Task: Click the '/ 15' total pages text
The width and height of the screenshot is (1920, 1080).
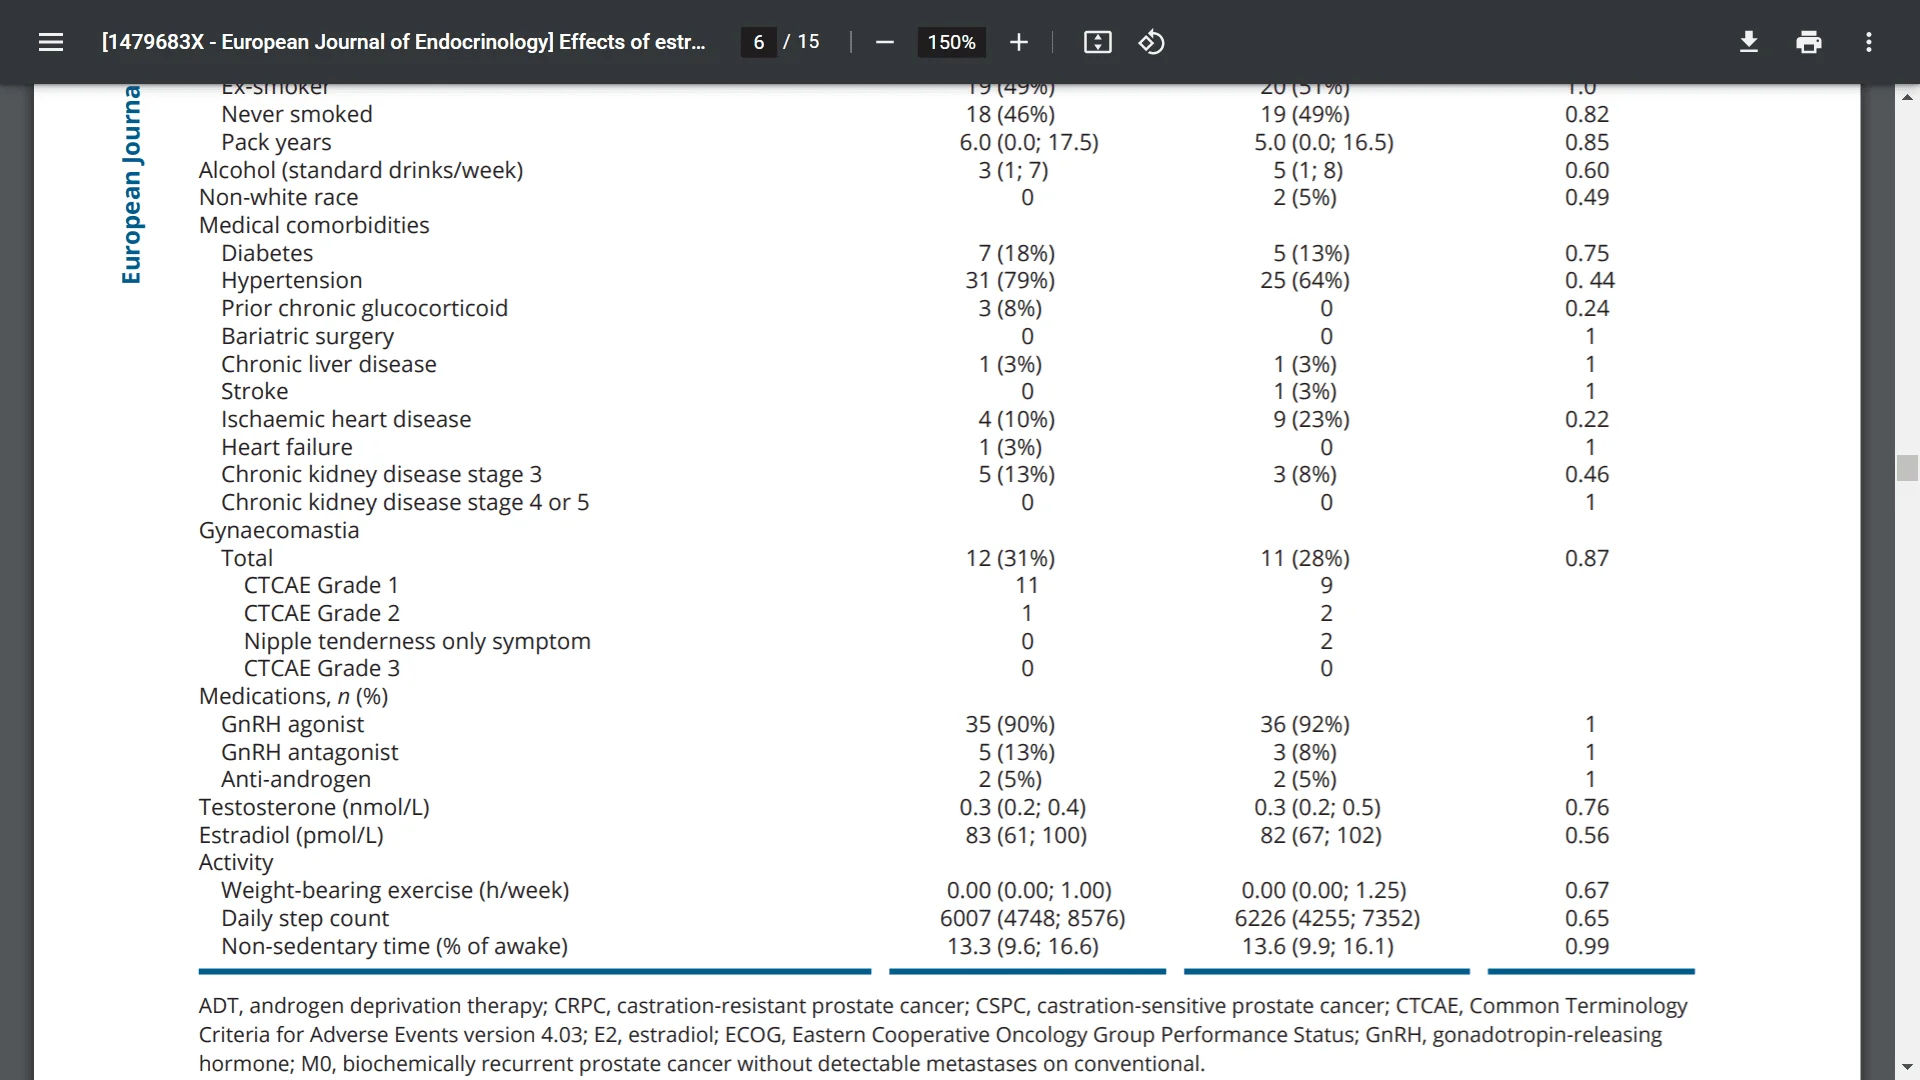Action: [801, 42]
